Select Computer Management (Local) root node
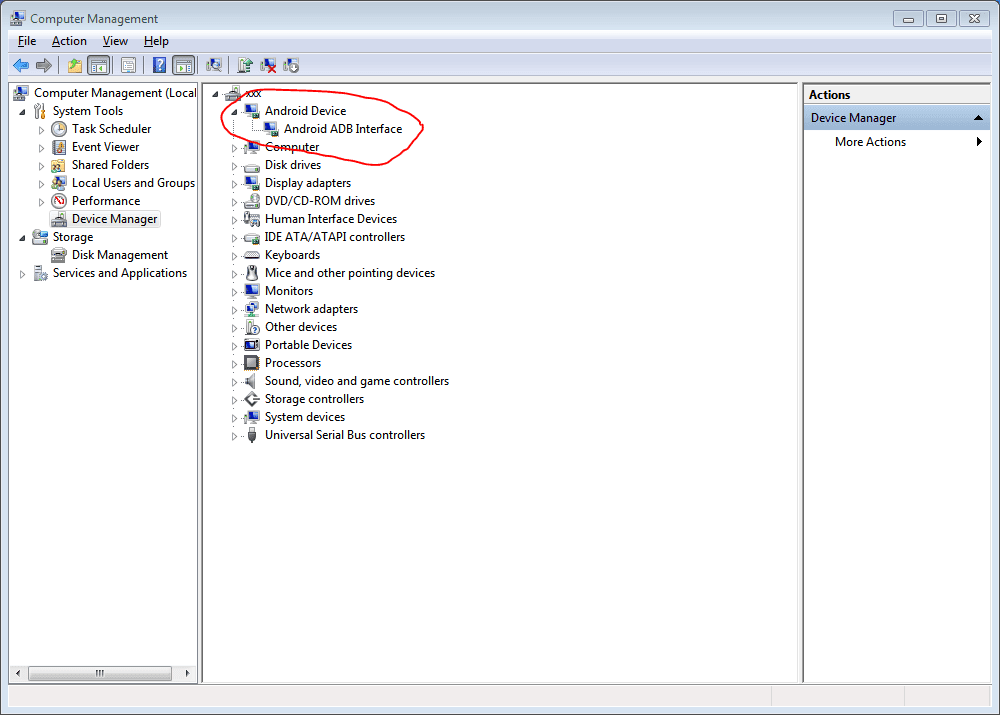Image resolution: width=1000 pixels, height=715 pixels. [x=115, y=92]
